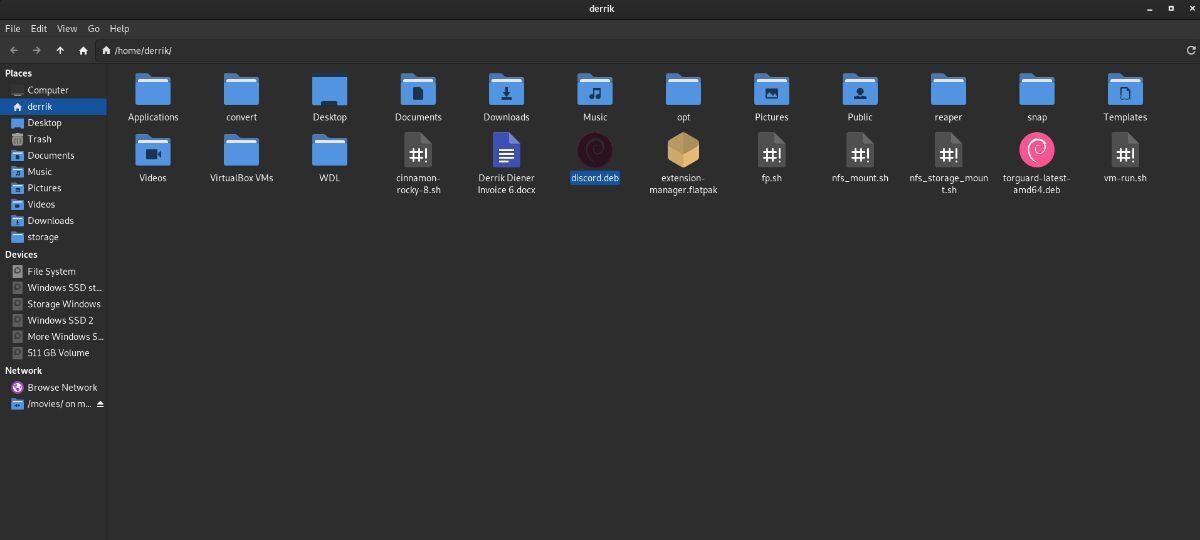Select the torguard-latest-amd64.deb package

coord(1037,151)
